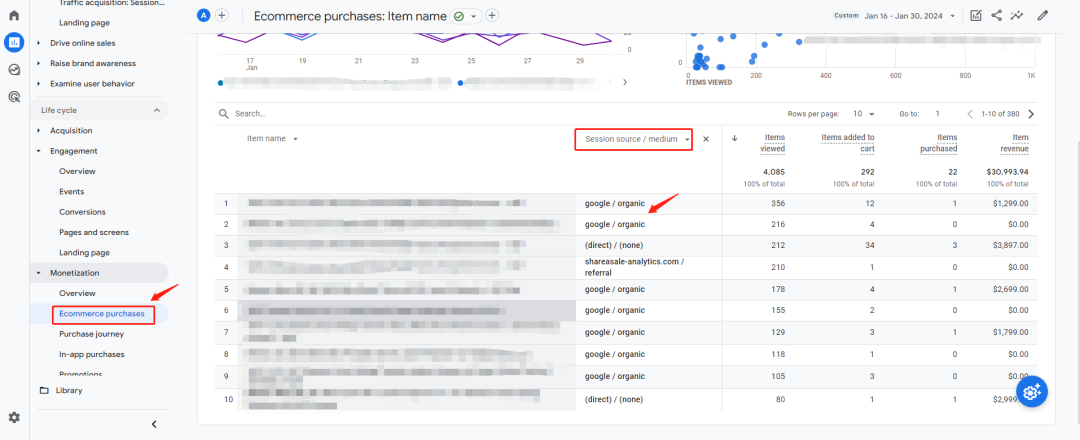Click the search magnifier icon in table
This screenshot has height=440, width=1080.
[x=224, y=114]
